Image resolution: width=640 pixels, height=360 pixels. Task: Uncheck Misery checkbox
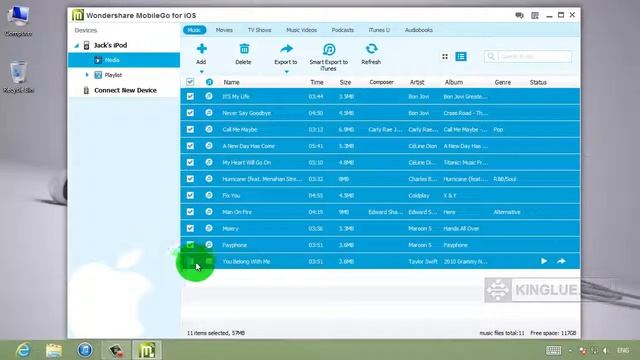(x=190, y=229)
